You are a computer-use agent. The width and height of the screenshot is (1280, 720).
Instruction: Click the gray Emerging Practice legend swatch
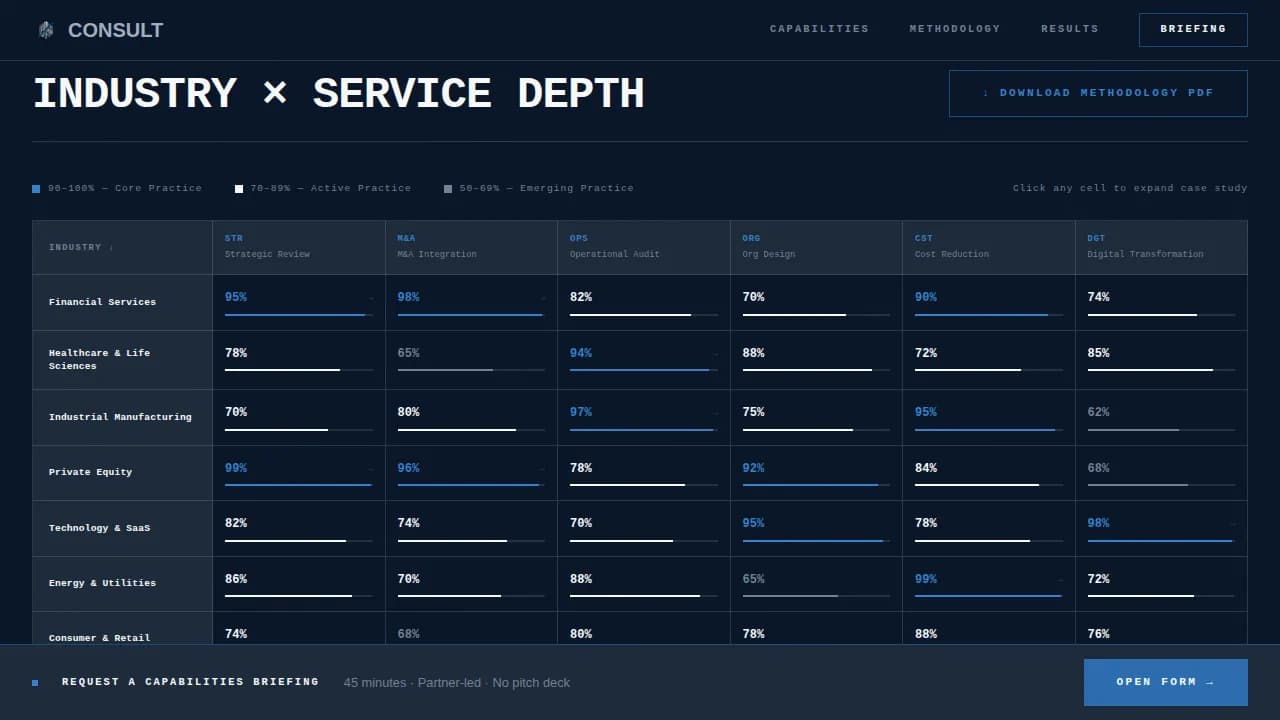448,188
